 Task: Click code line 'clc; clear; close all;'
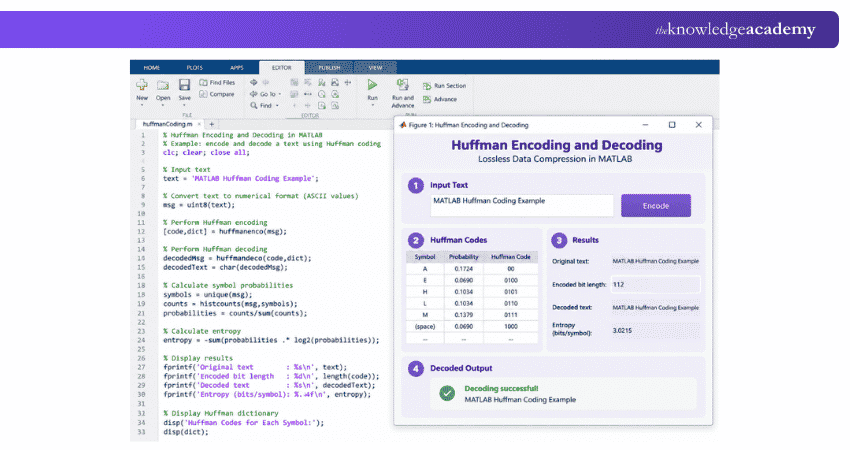pyautogui.click(x=206, y=152)
